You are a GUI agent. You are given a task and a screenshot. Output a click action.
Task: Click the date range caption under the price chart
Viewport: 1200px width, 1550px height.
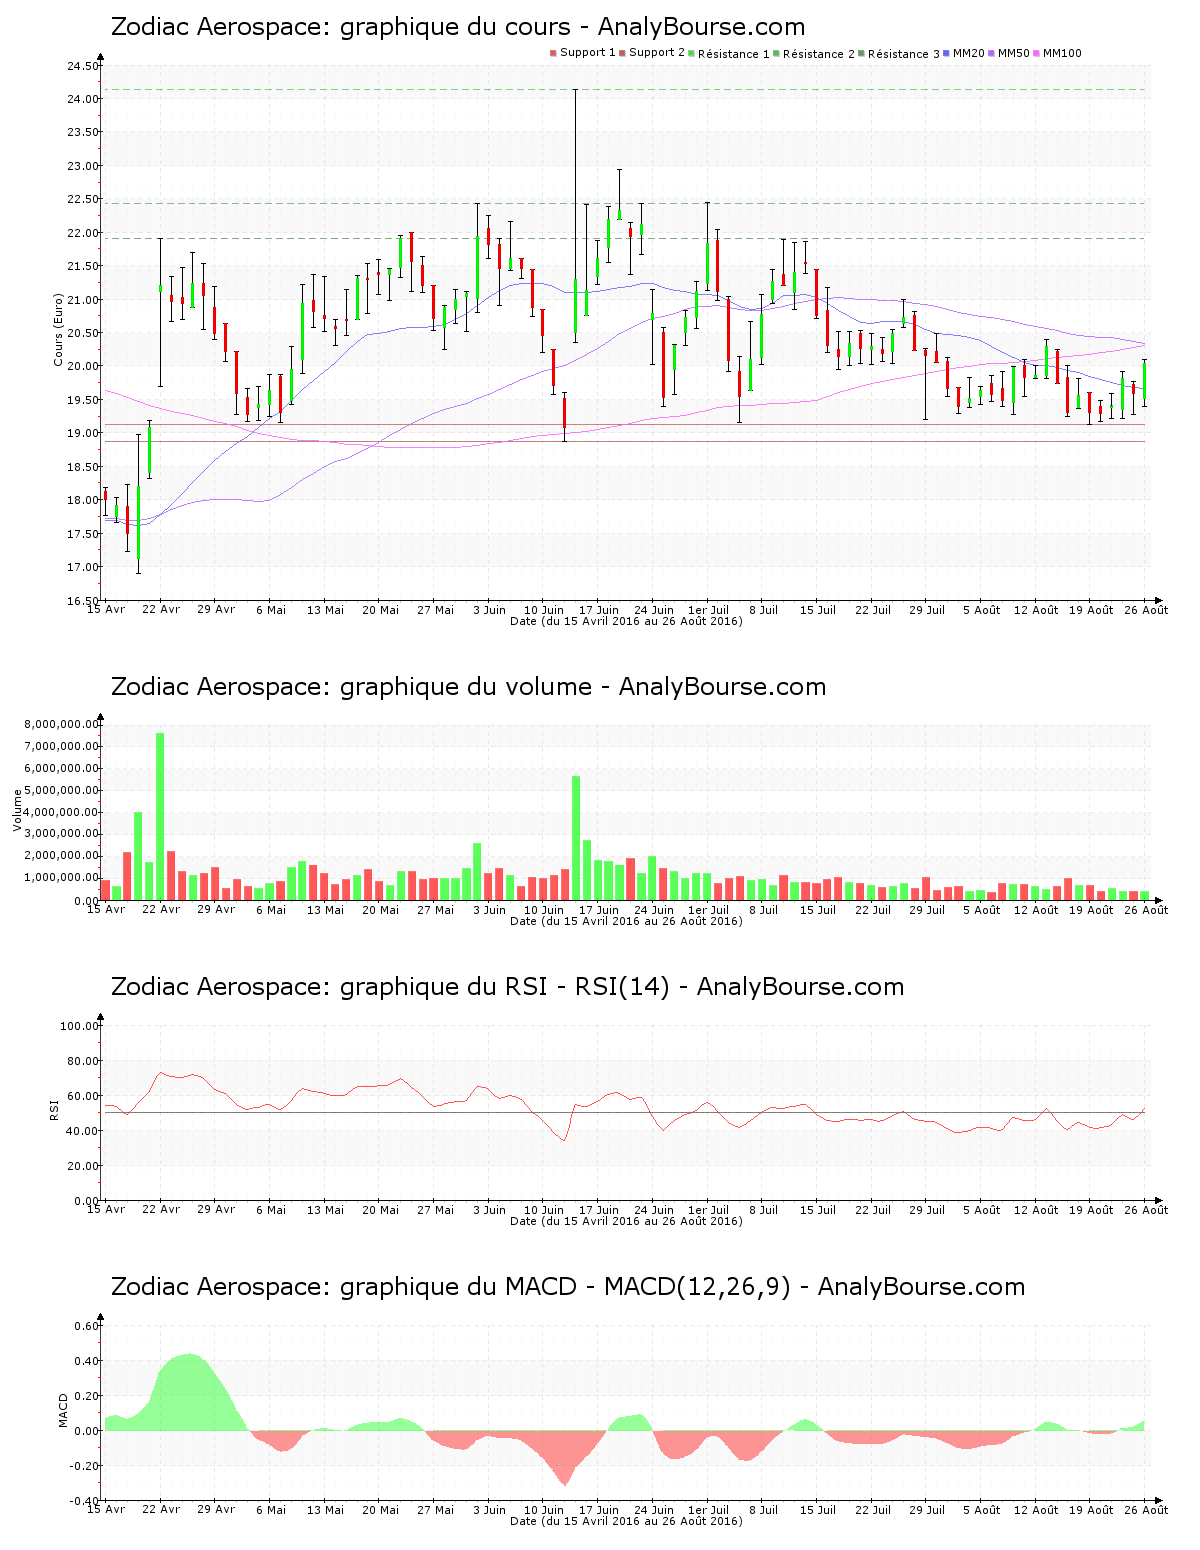[626, 621]
